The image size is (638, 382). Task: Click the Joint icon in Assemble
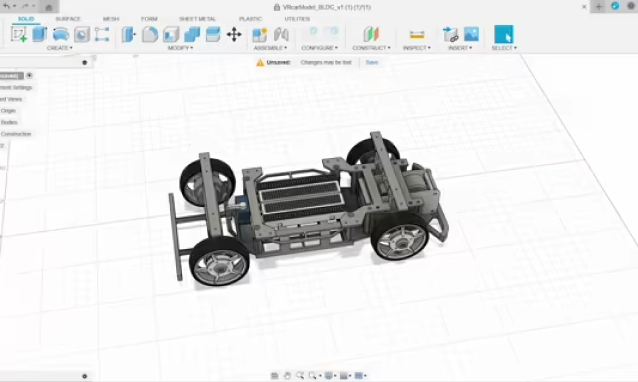(281, 34)
